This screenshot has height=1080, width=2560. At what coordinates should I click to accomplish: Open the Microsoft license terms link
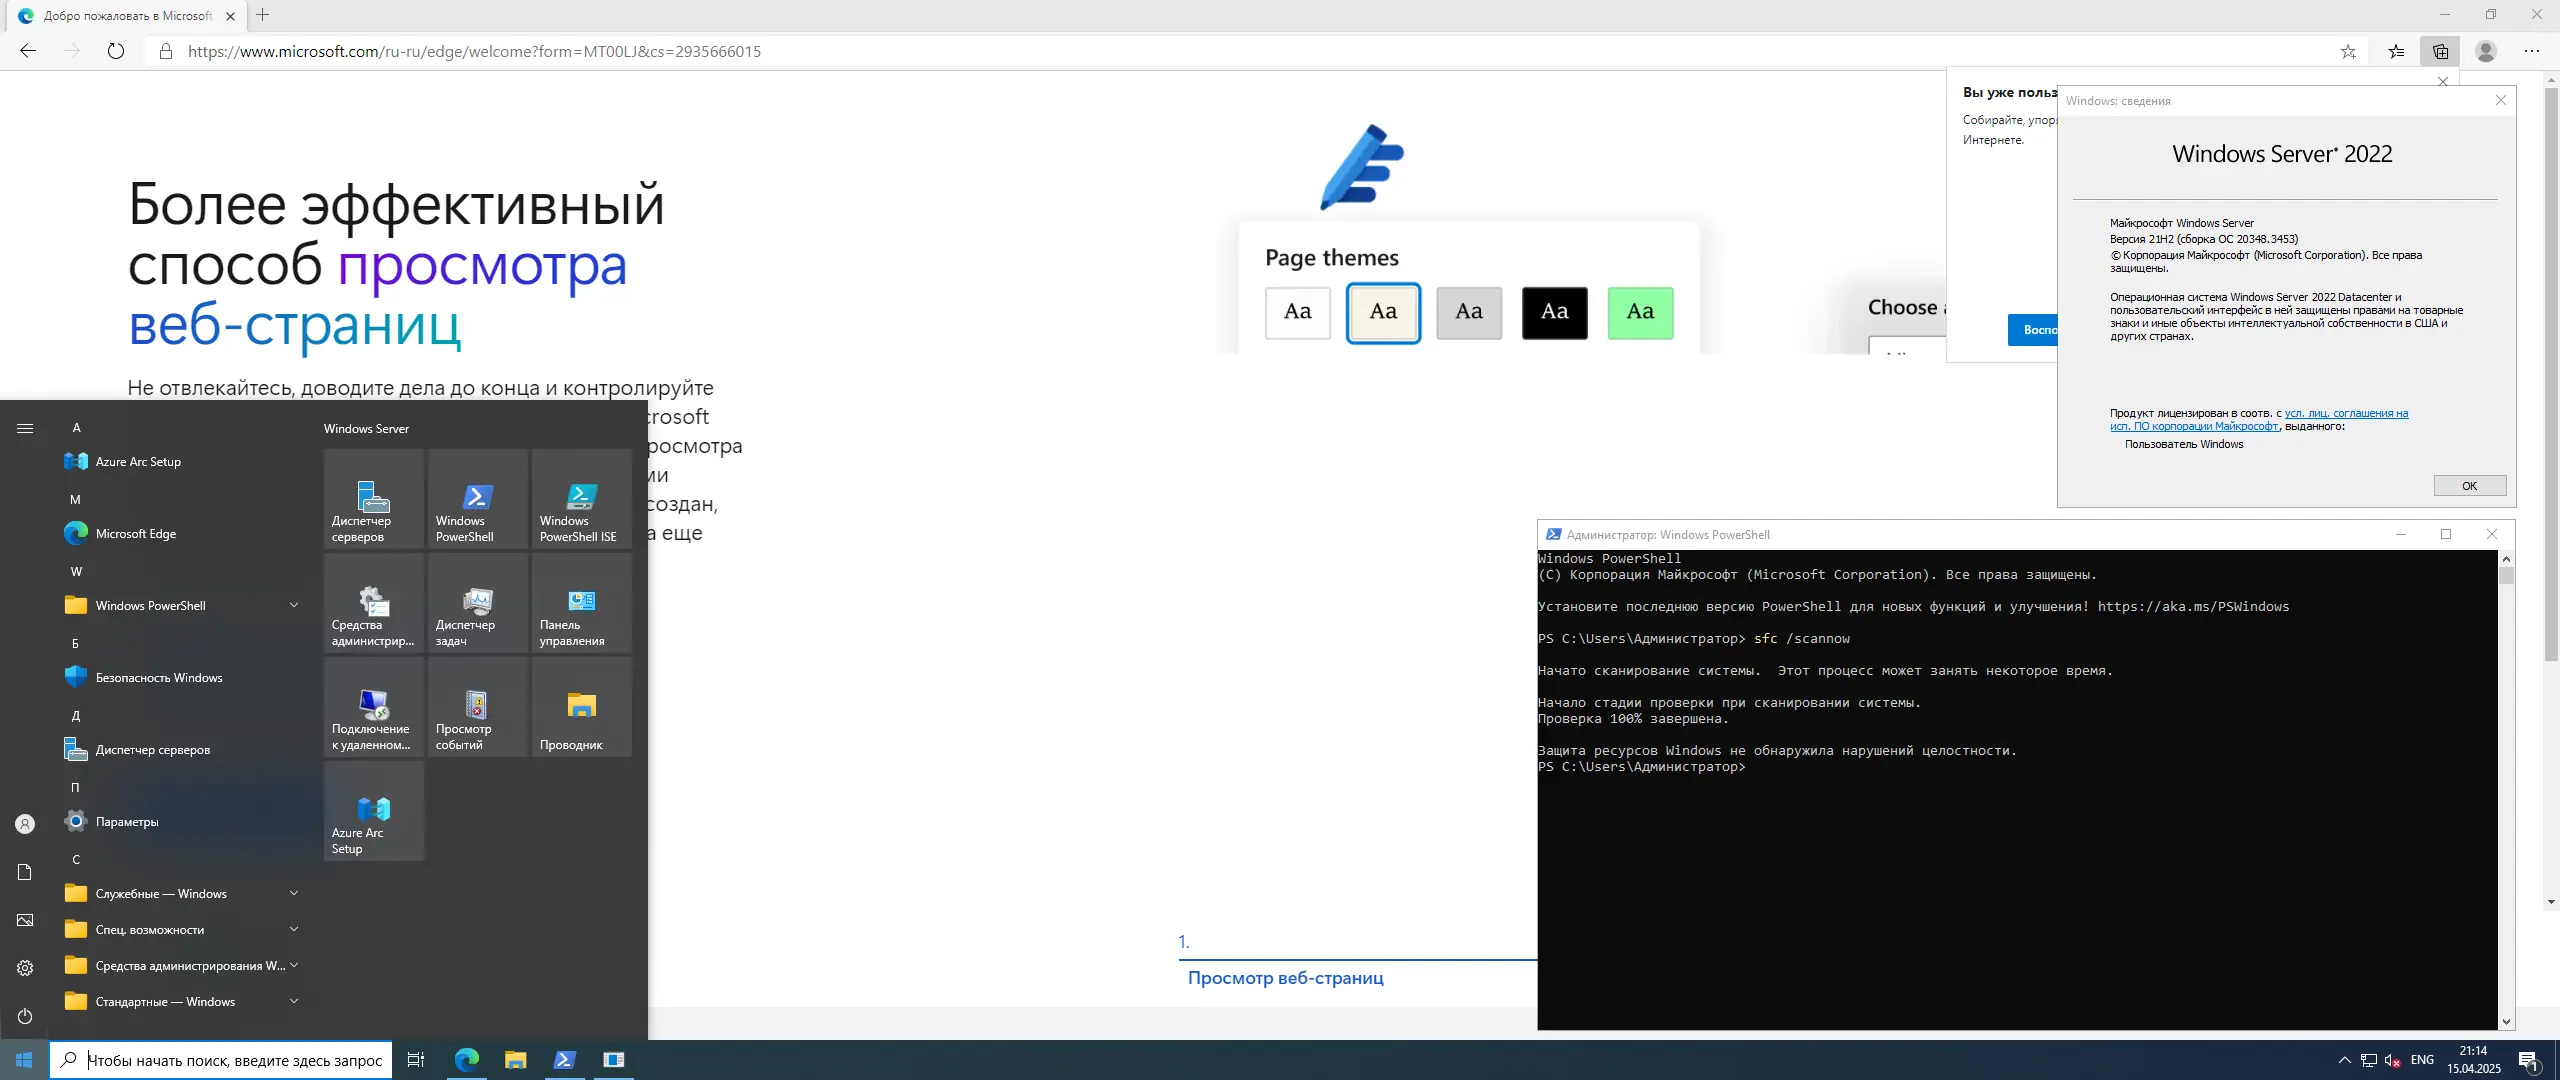point(2345,413)
